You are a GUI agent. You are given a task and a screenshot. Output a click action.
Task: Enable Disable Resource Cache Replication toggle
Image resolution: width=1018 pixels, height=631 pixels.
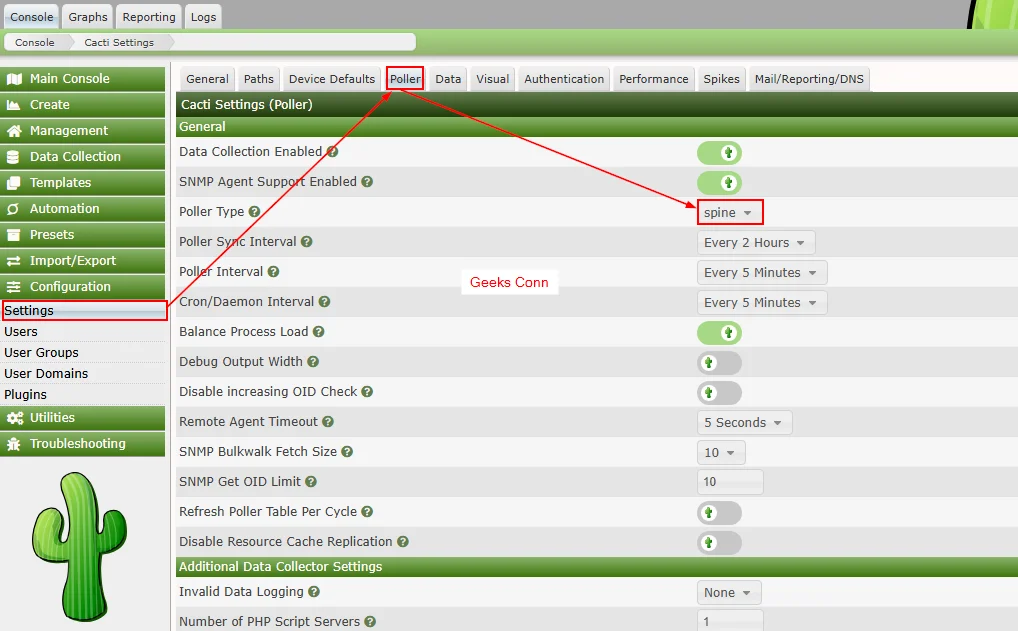coord(719,543)
